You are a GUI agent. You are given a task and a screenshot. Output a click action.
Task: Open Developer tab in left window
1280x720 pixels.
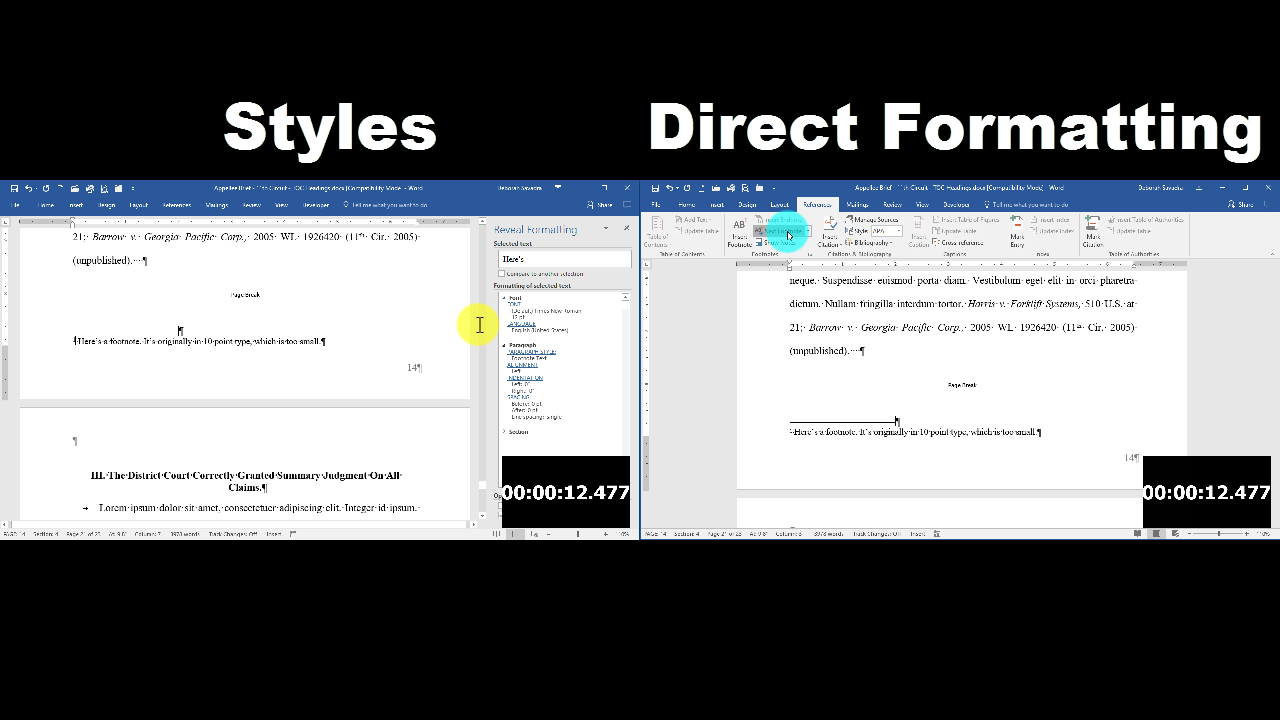pos(315,205)
